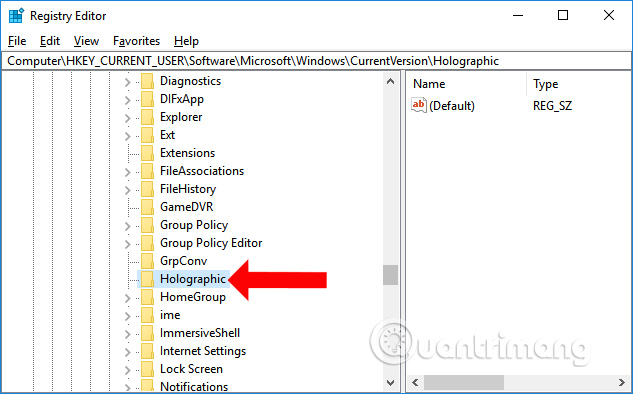Click the REG_SZ type cell
This screenshot has height=394, width=633.
click(x=552, y=106)
